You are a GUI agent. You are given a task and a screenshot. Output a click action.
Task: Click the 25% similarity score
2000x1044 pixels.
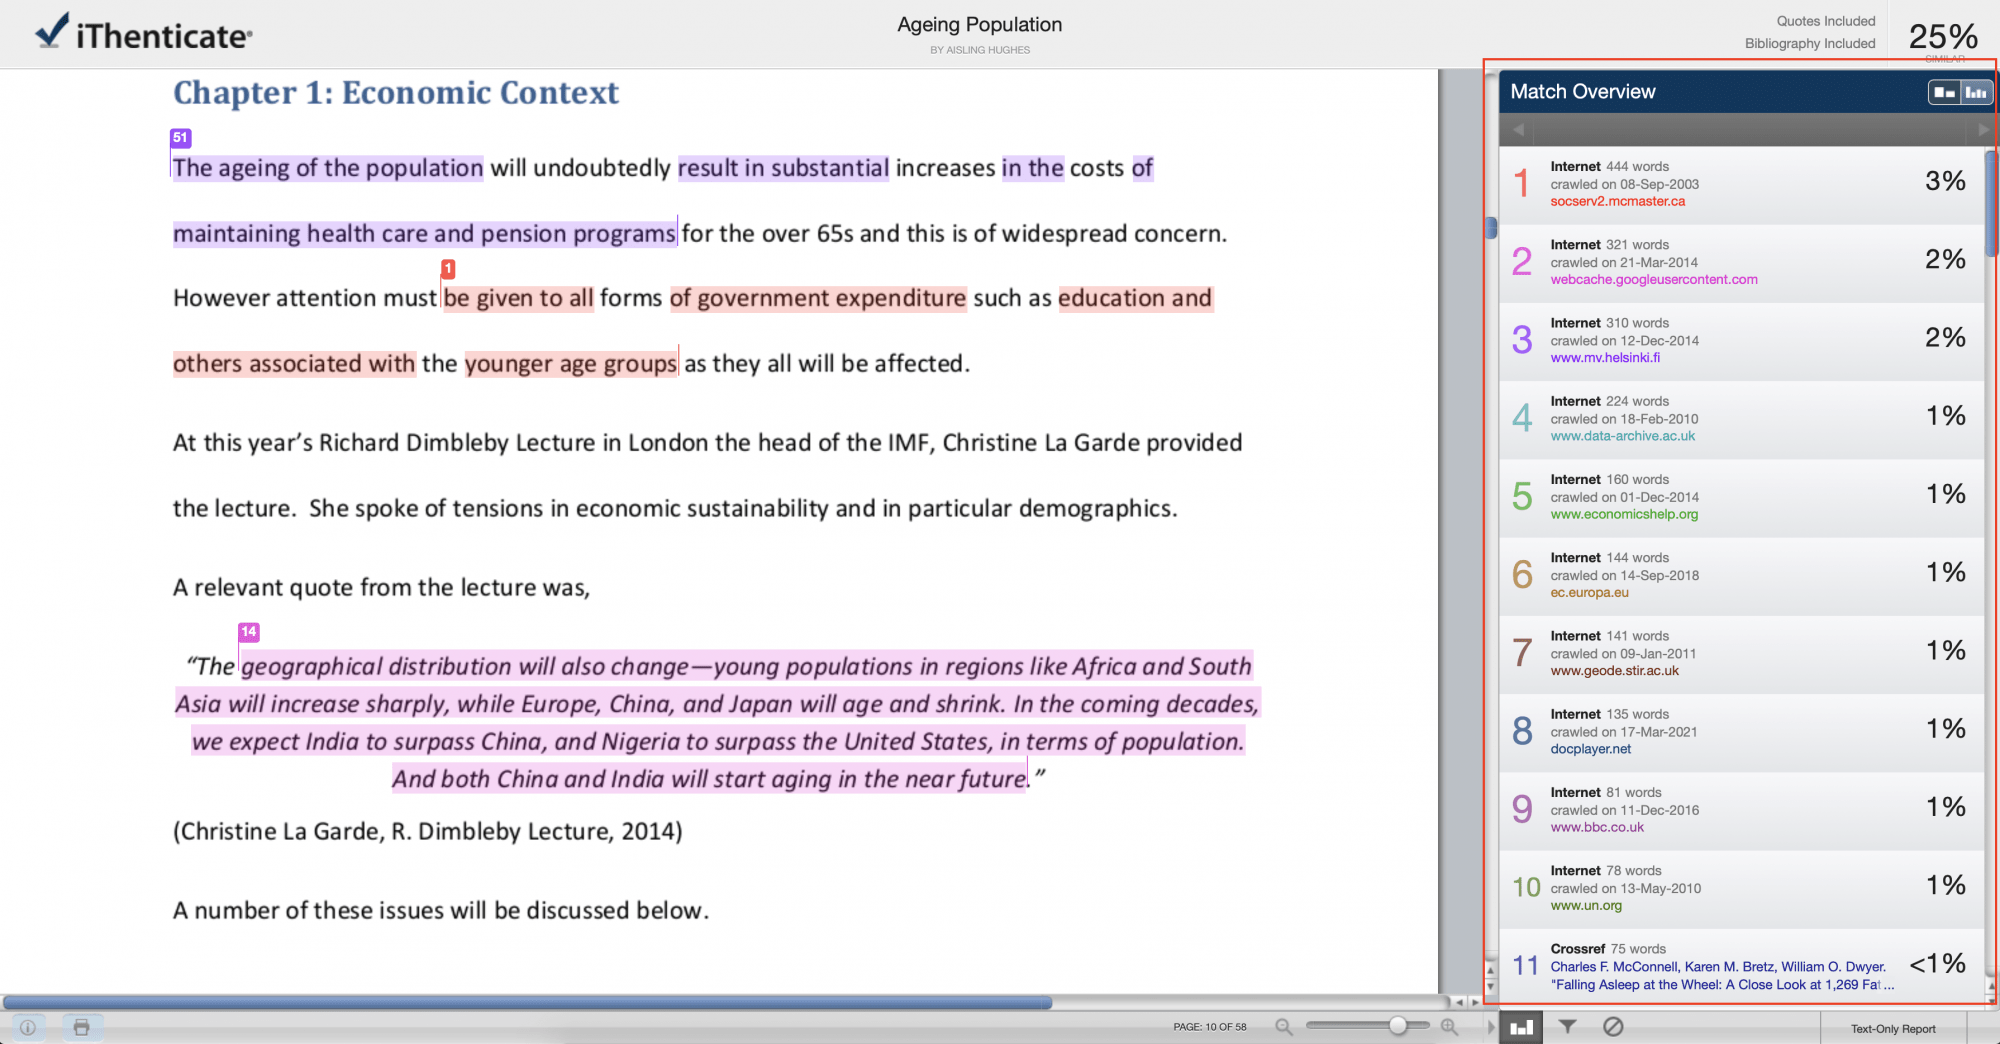[x=1943, y=37]
